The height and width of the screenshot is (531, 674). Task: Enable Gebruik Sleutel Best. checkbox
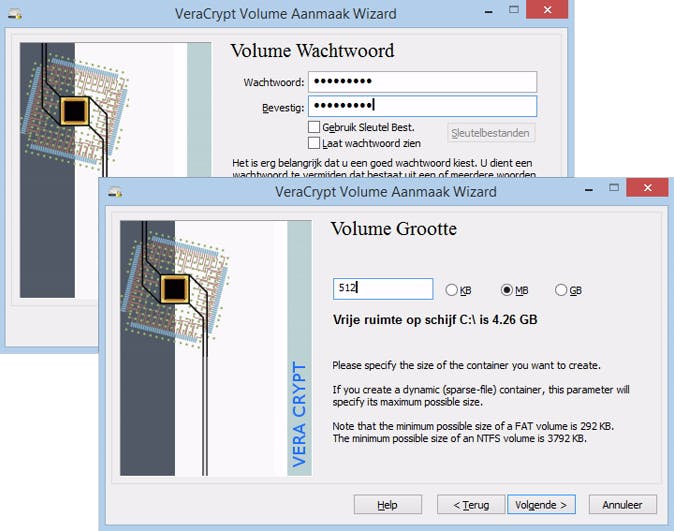point(314,127)
